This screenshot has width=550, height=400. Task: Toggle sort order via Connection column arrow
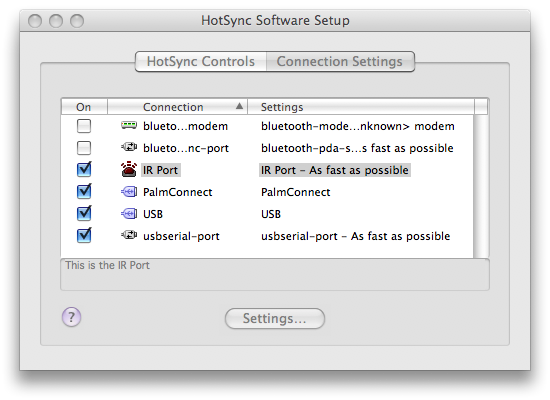(x=239, y=106)
